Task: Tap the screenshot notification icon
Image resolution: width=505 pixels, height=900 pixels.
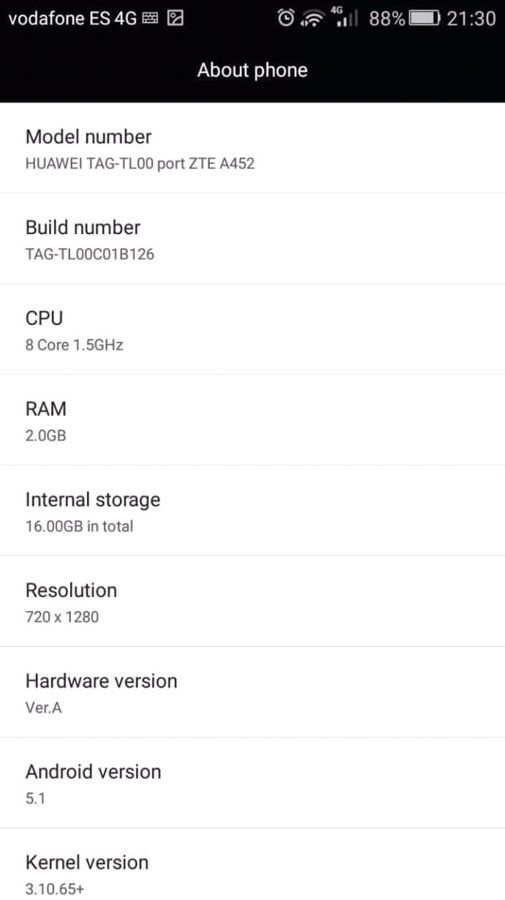Action: (x=175, y=19)
